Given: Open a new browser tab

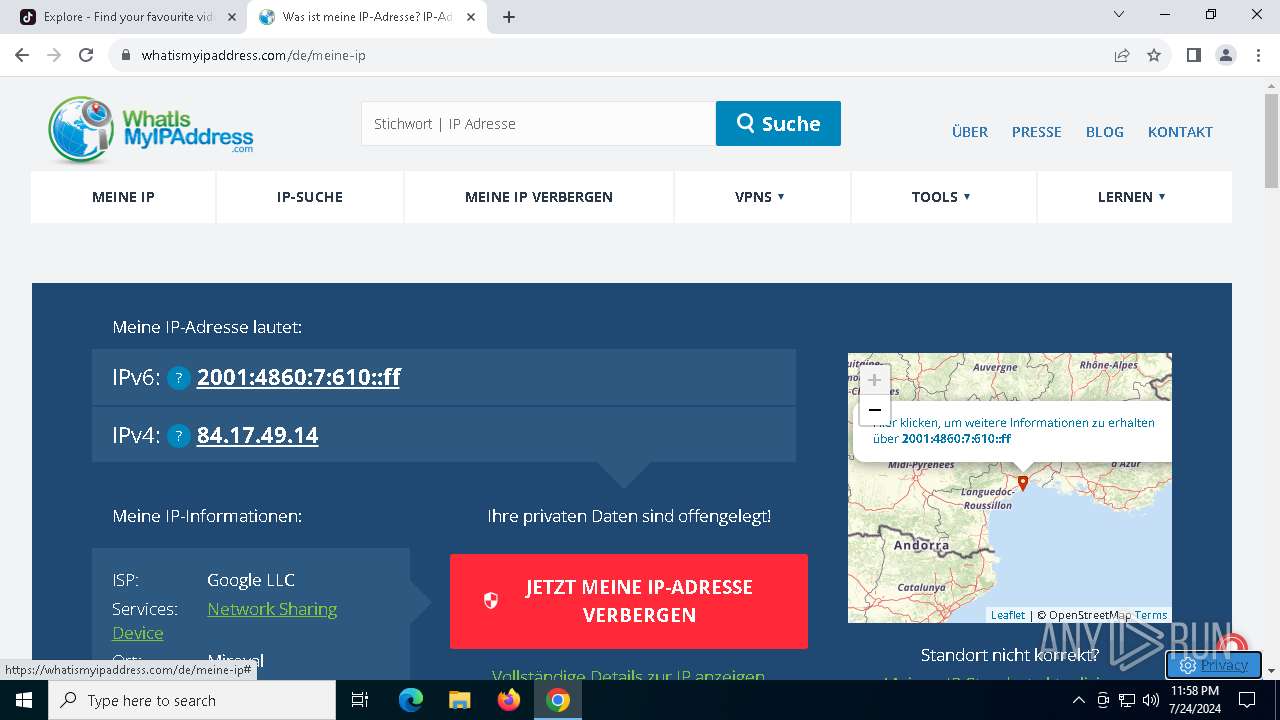Looking at the screenshot, I should coord(509,17).
